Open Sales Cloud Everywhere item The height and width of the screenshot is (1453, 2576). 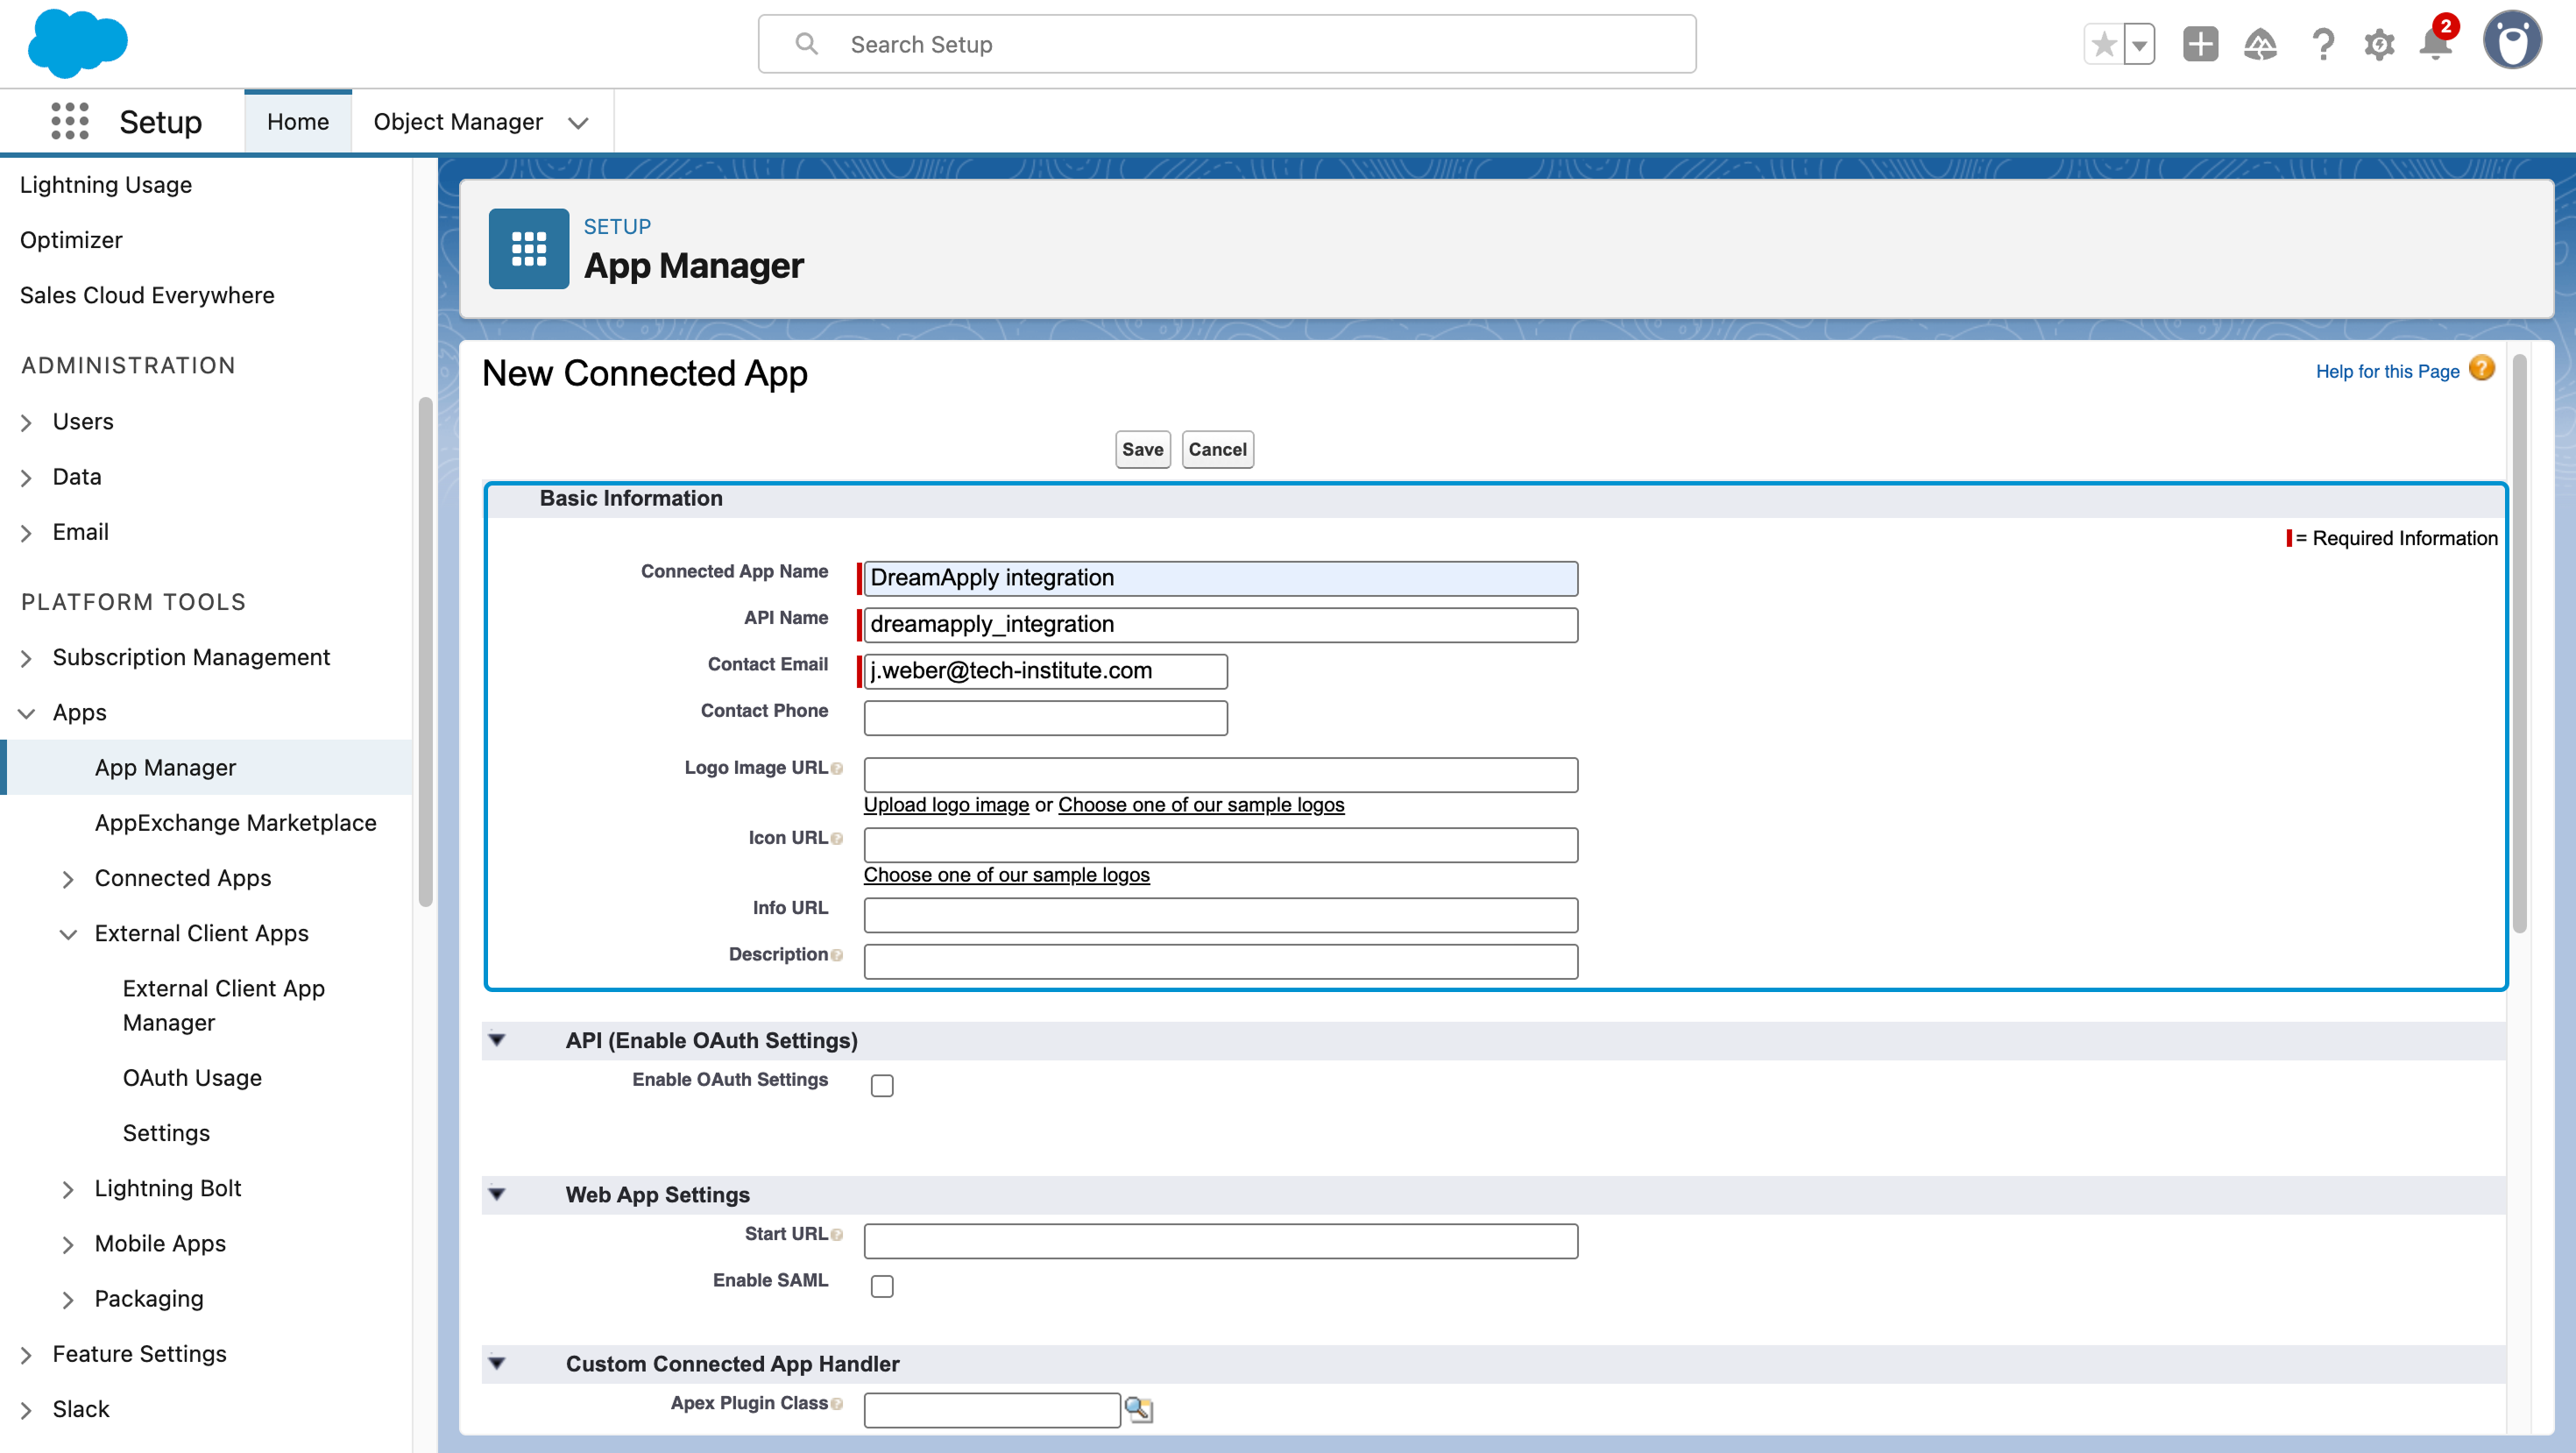tap(147, 295)
